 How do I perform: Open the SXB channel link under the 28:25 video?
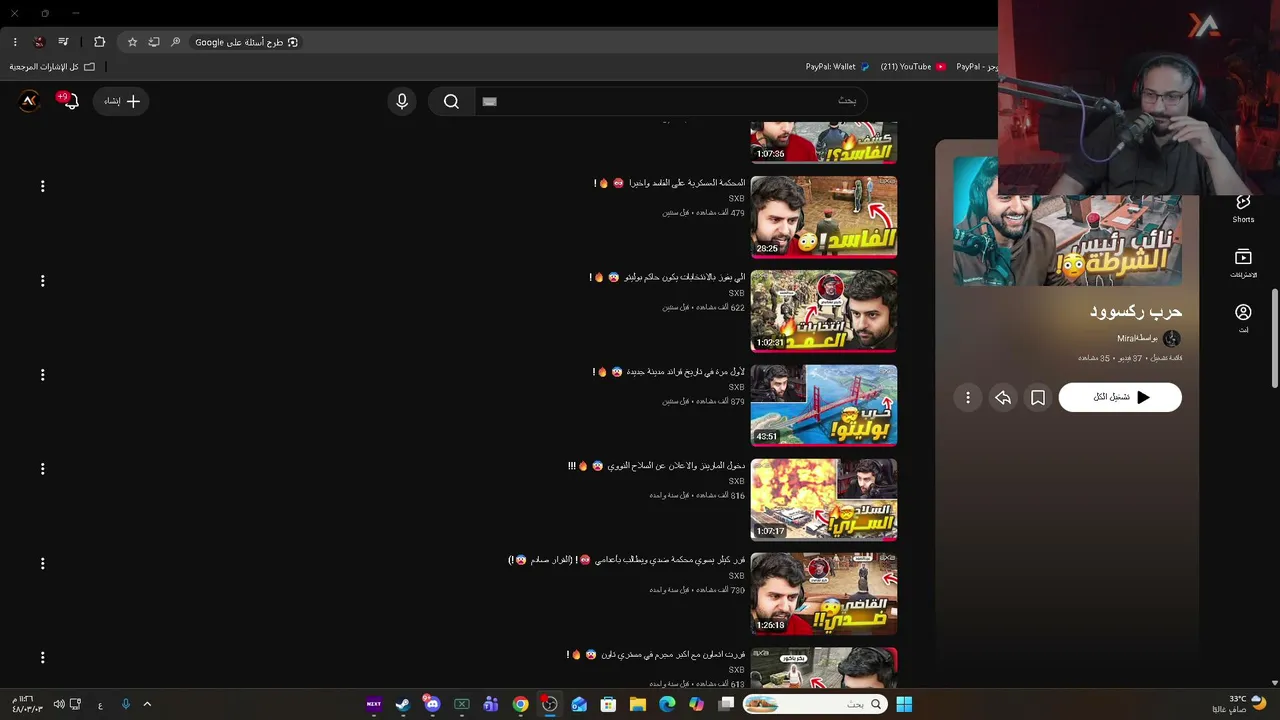[736, 199]
